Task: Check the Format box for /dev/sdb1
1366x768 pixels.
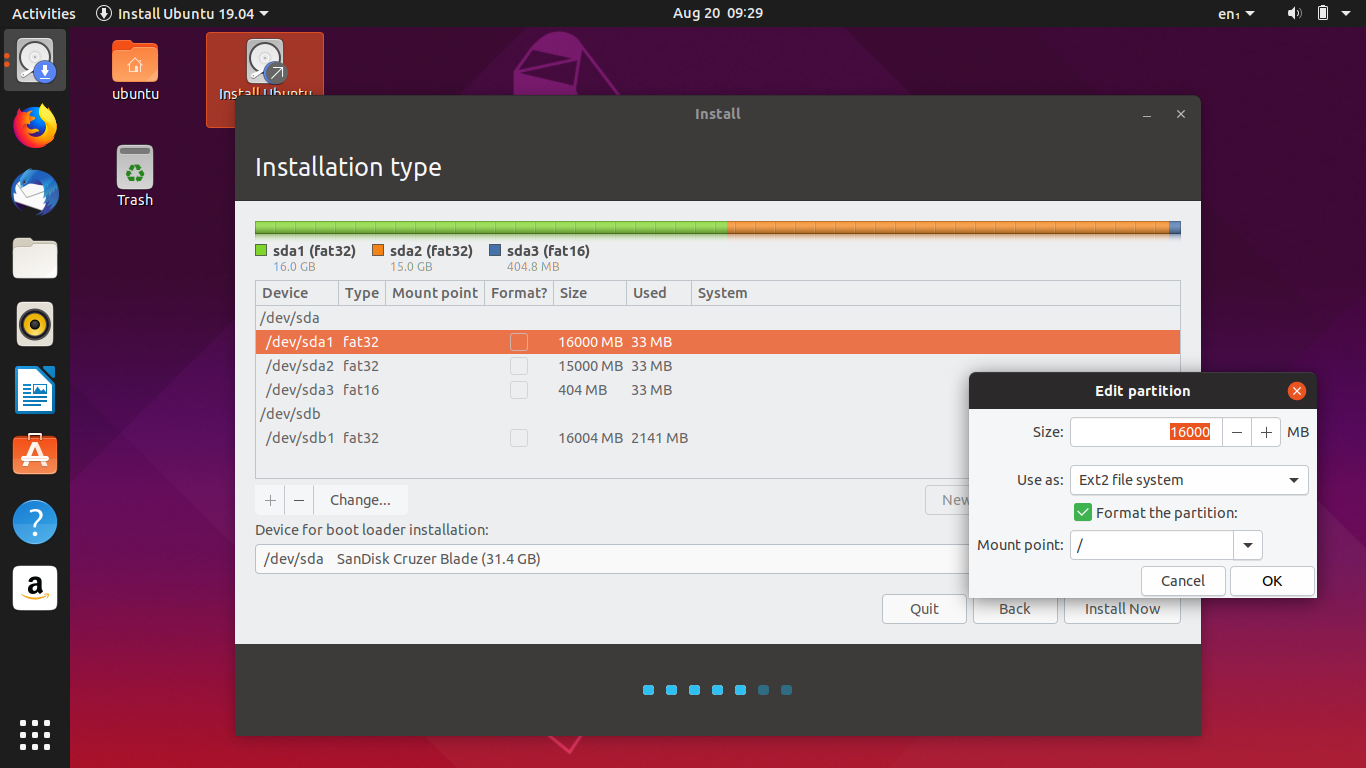Action: point(519,438)
